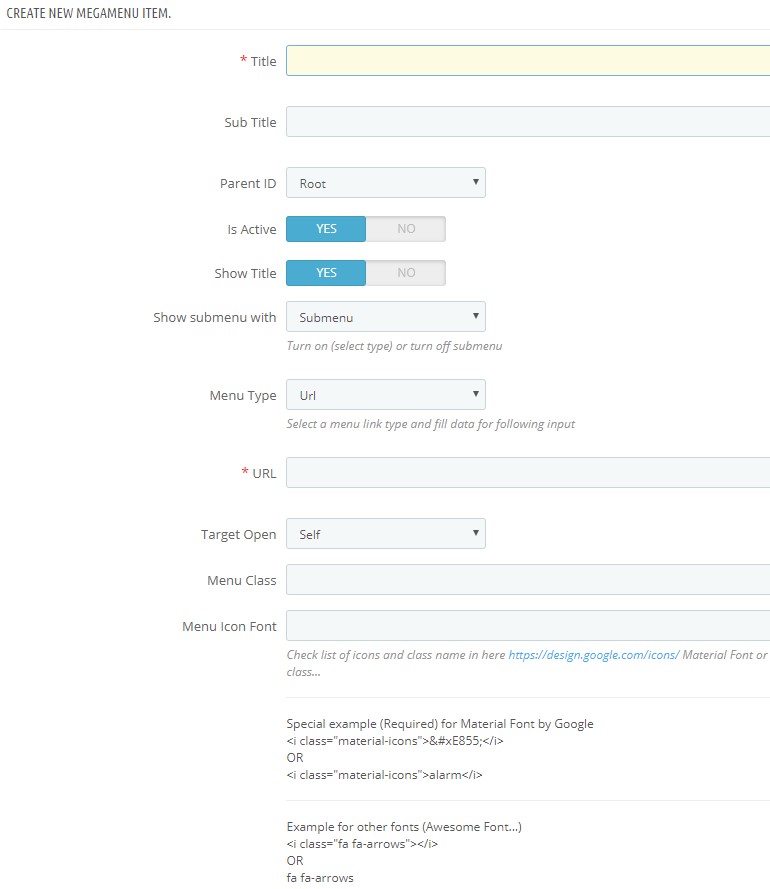Screen dimensions: 770x889
Task: Click the Sub Title label
Action: pos(250,122)
